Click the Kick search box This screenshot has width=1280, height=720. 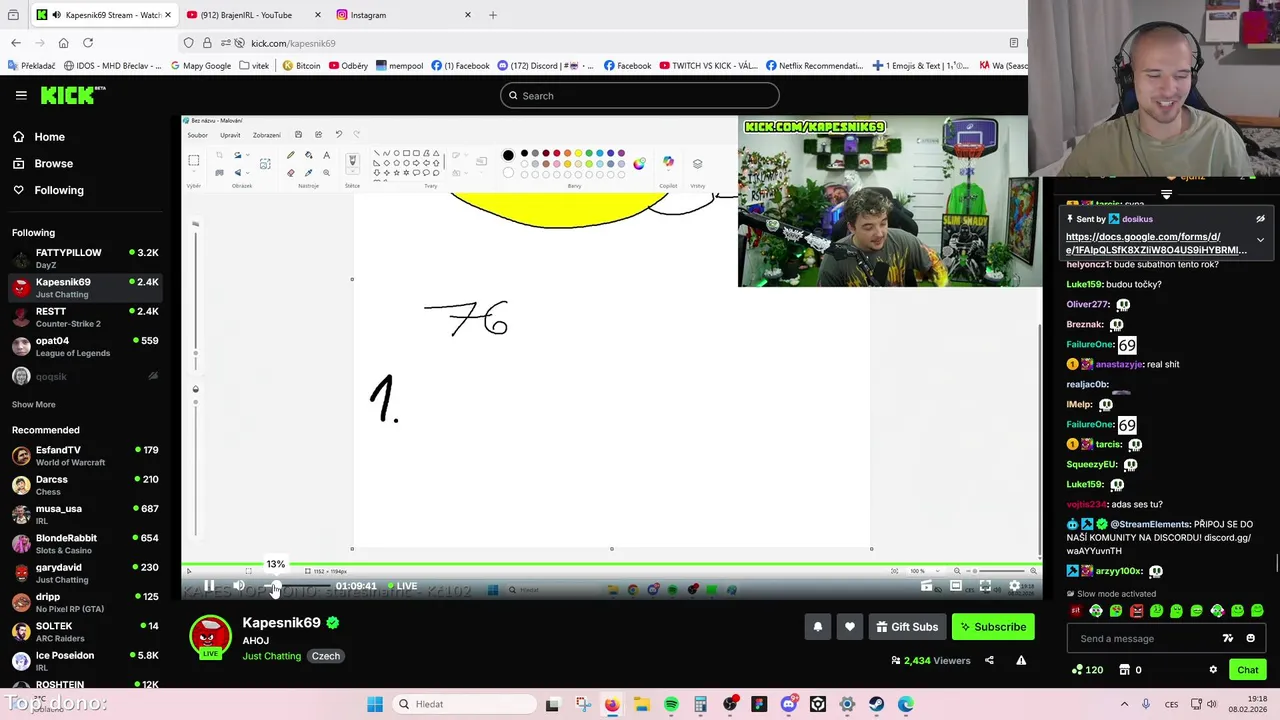[640, 96]
